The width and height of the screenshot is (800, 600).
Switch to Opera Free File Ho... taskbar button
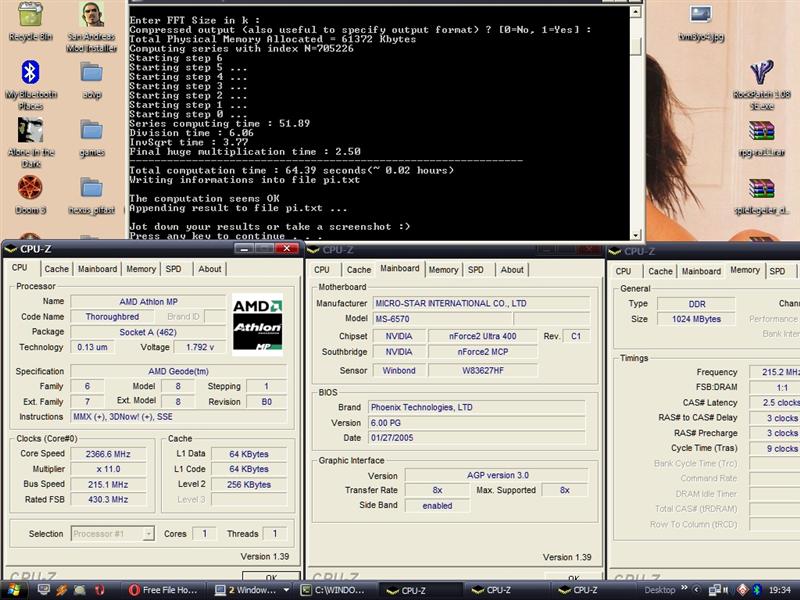[166, 590]
